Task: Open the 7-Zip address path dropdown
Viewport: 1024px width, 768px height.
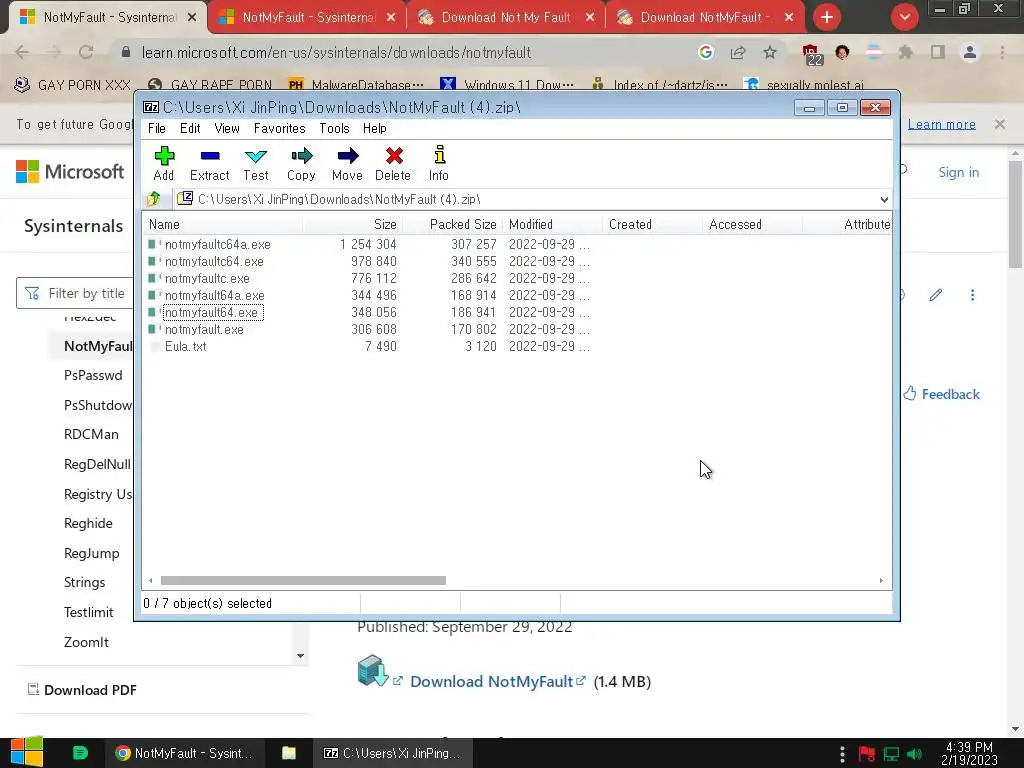Action: point(884,199)
